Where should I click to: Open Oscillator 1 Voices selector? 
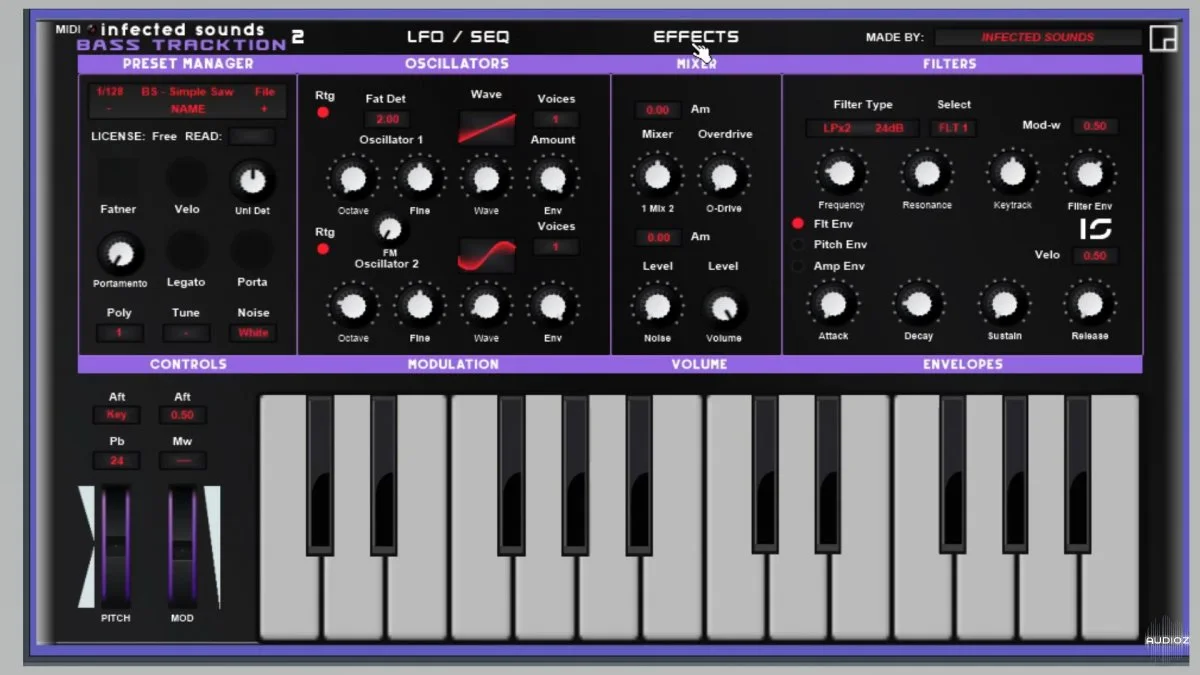pos(556,119)
